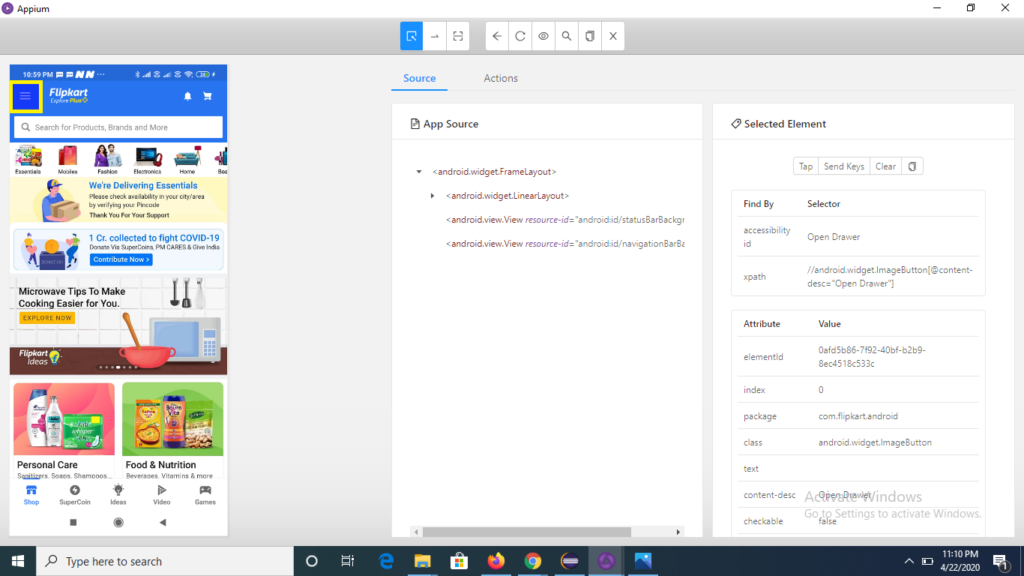Screen dimensions: 1024x576
Task: Go to the Ideas tab
Action: tap(118, 495)
